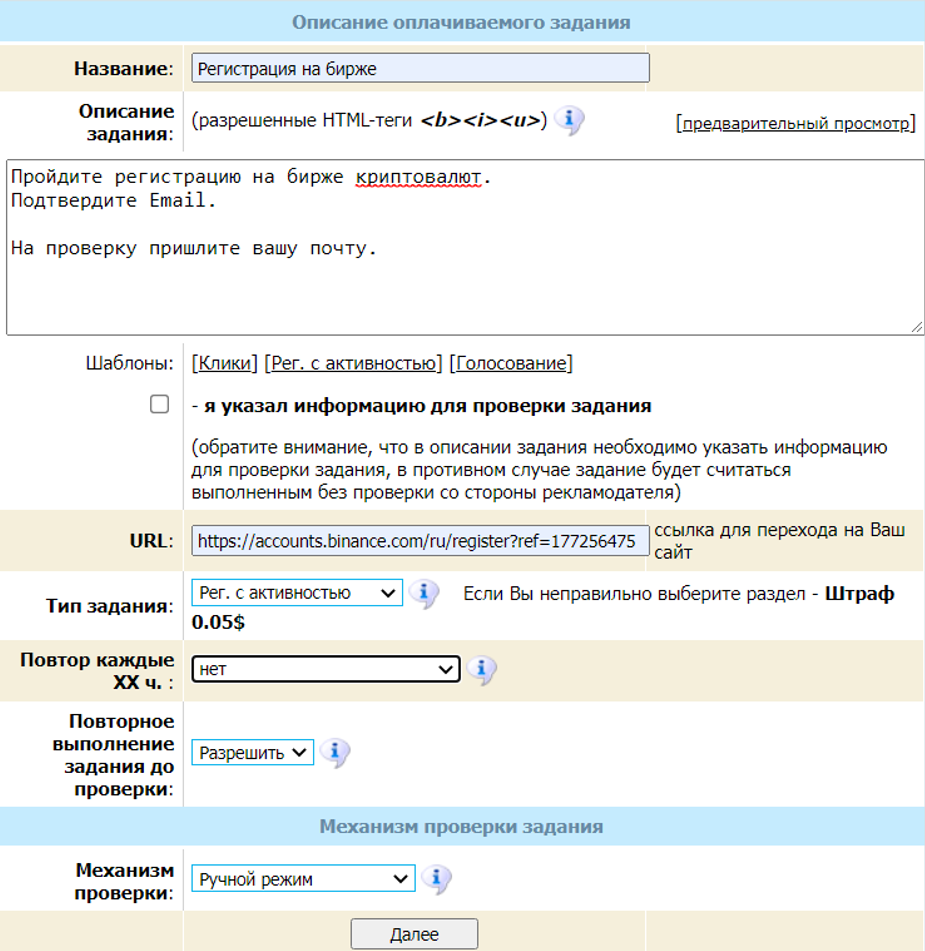This screenshot has width=925, height=951.
Task: Grab the textarea resize handle corner
Action: (x=917, y=328)
